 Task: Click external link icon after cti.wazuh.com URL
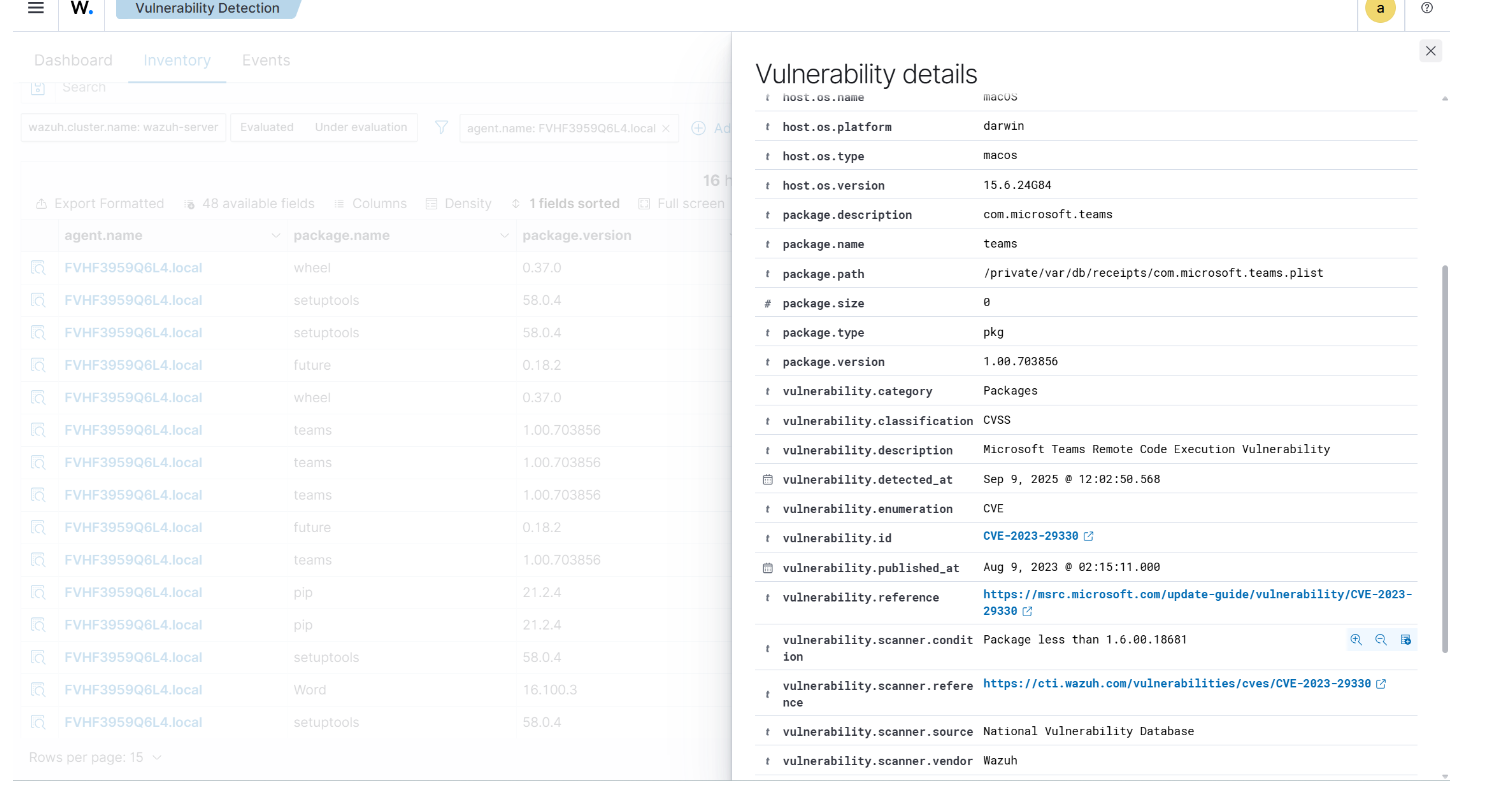[x=1381, y=684]
